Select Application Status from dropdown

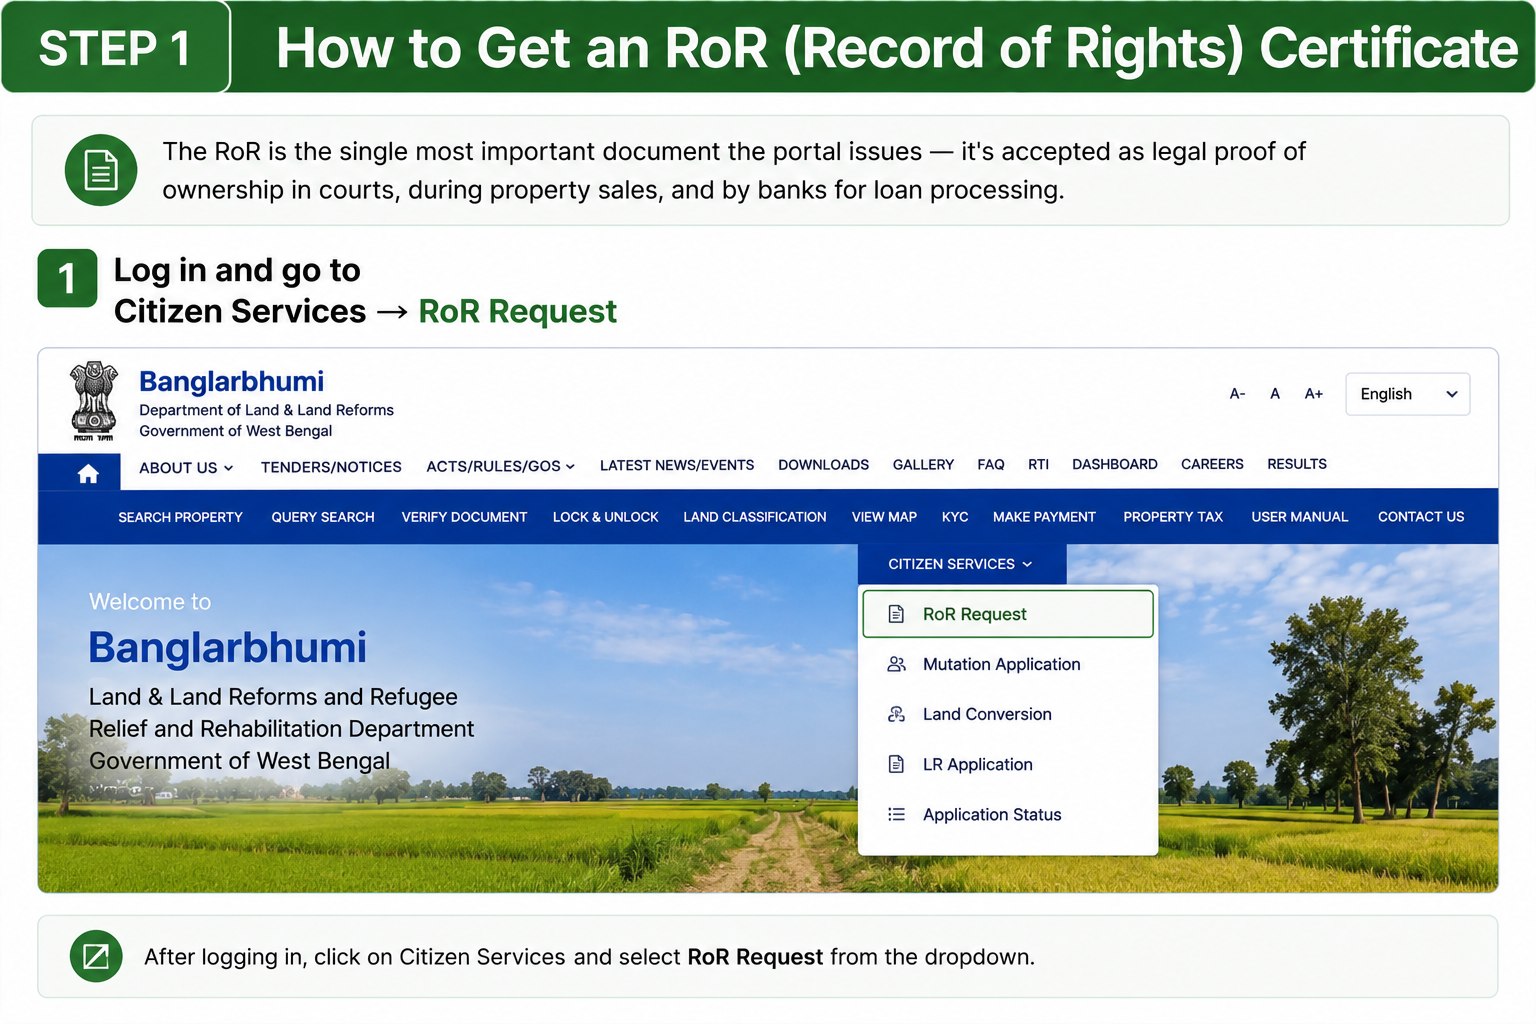click(1008, 814)
